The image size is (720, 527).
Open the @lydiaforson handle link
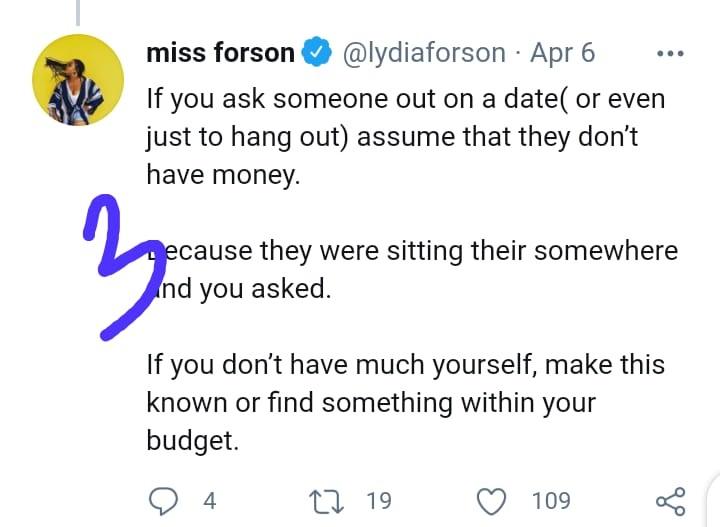tap(424, 53)
